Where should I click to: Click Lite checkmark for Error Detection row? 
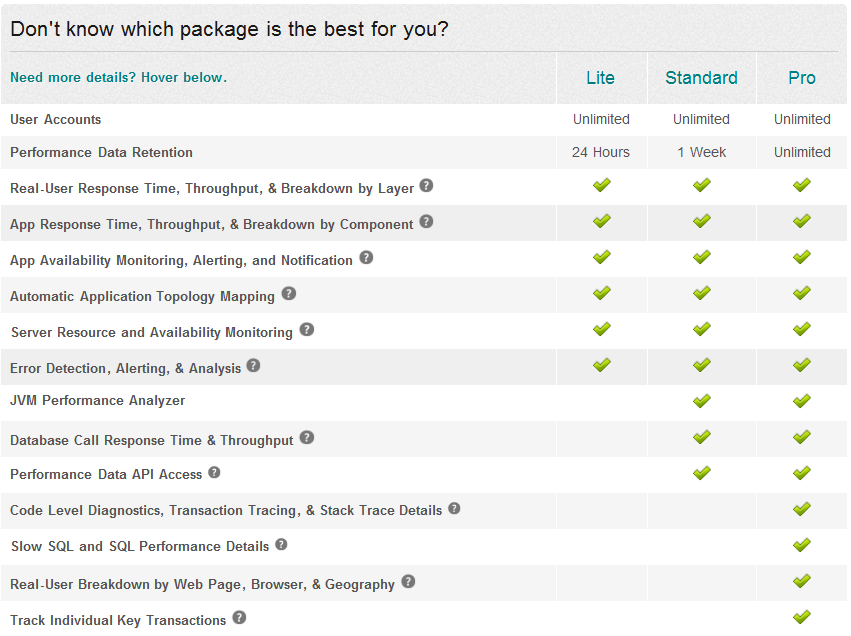(601, 365)
